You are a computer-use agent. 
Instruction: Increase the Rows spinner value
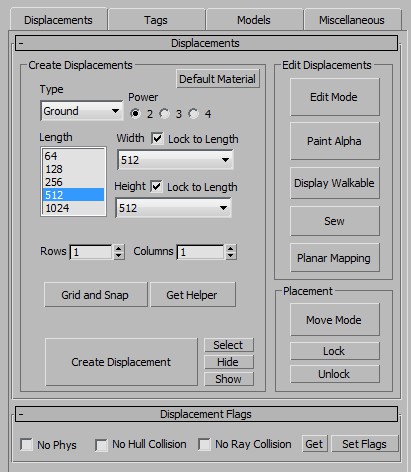pos(119,248)
